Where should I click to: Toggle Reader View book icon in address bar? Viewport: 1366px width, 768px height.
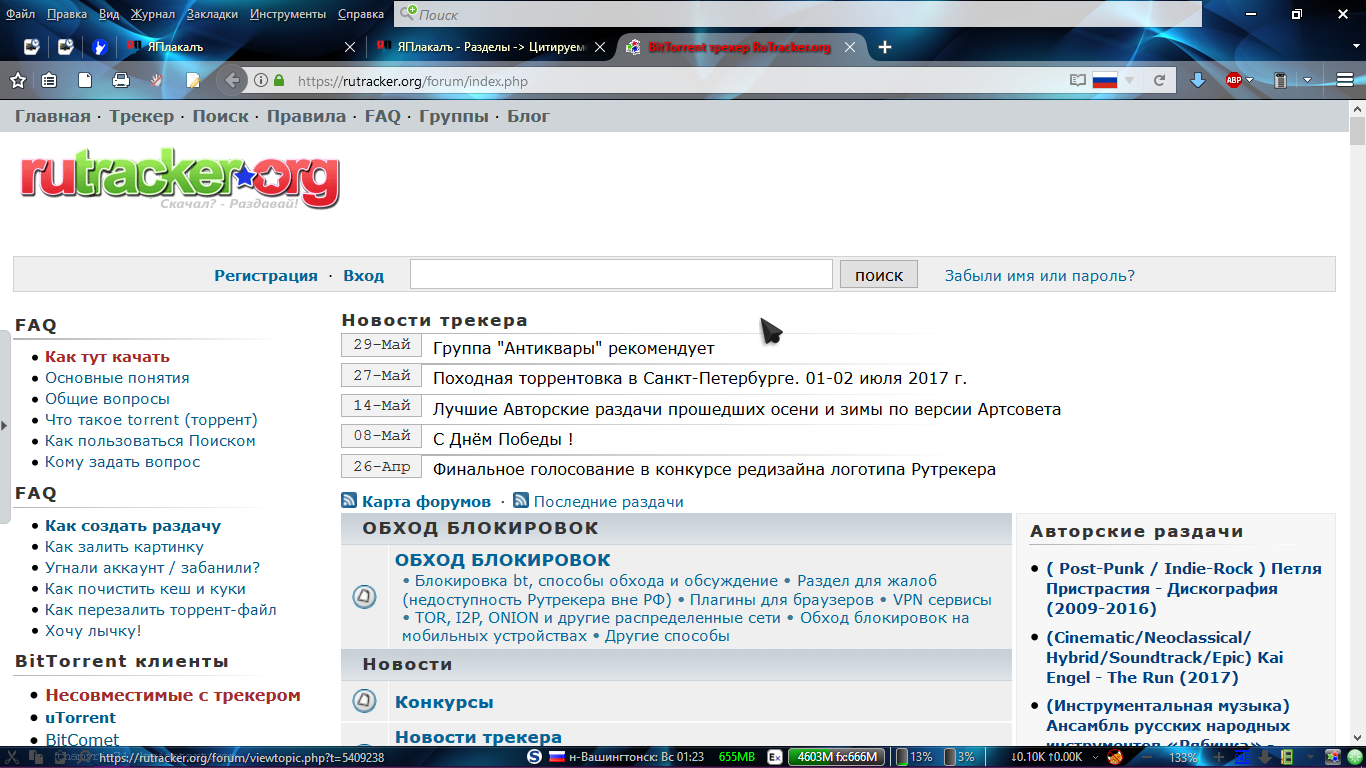[1077, 80]
